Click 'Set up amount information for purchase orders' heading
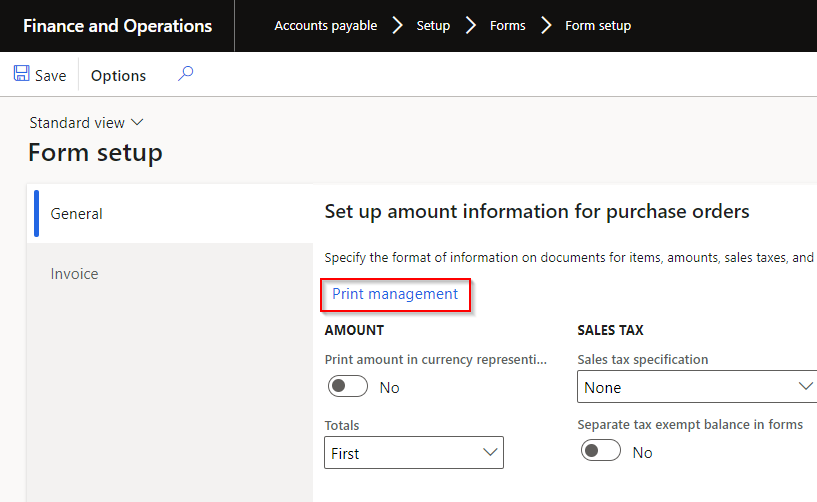The width and height of the screenshot is (817, 502). (x=537, y=212)
